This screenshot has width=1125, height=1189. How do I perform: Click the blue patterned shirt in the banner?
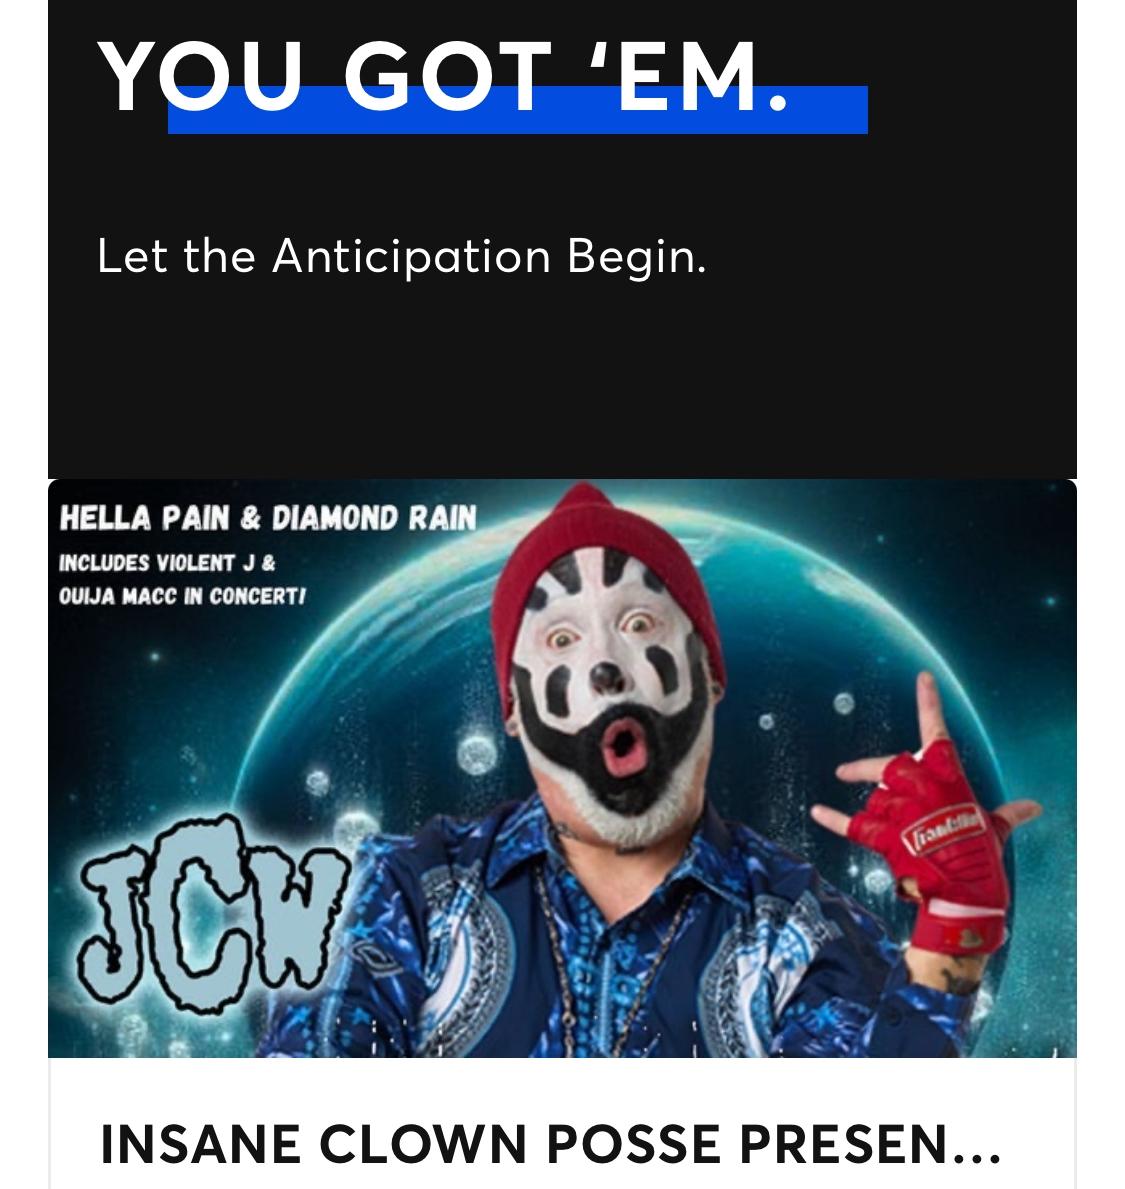click(606, 955)
